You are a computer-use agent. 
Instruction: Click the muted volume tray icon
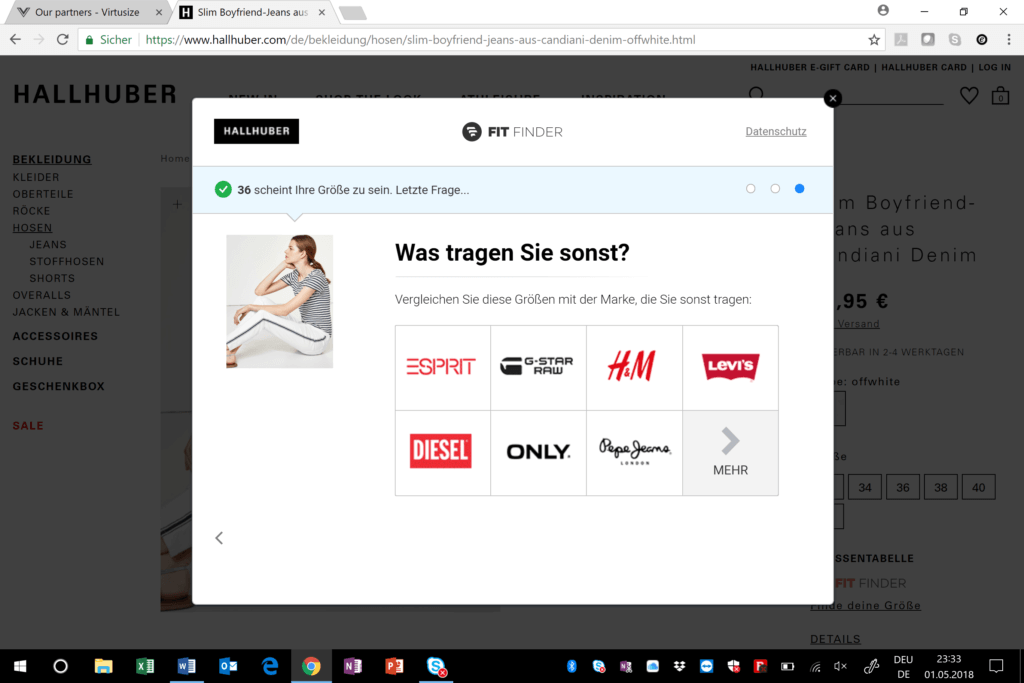click(840, 666)
